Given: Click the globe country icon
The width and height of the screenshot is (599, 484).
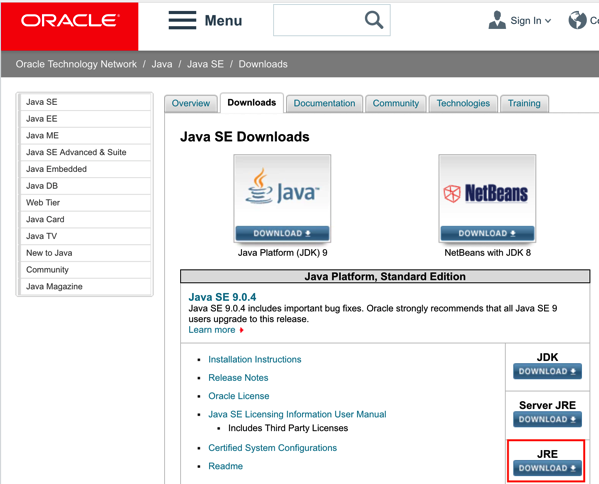Looking at the screenshot, I should pos(577,20).
